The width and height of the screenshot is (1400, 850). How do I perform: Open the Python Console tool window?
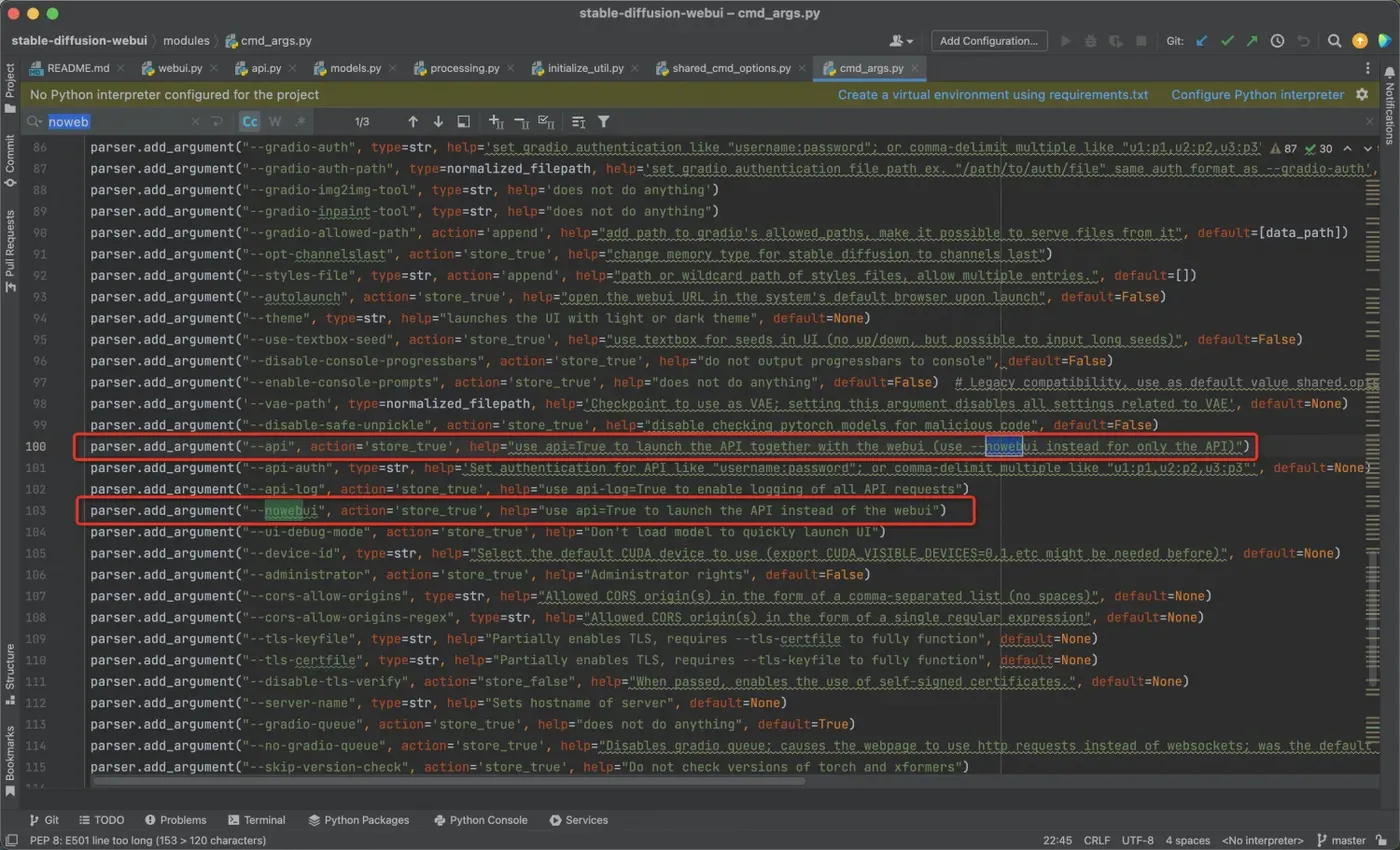click(481, 820)
